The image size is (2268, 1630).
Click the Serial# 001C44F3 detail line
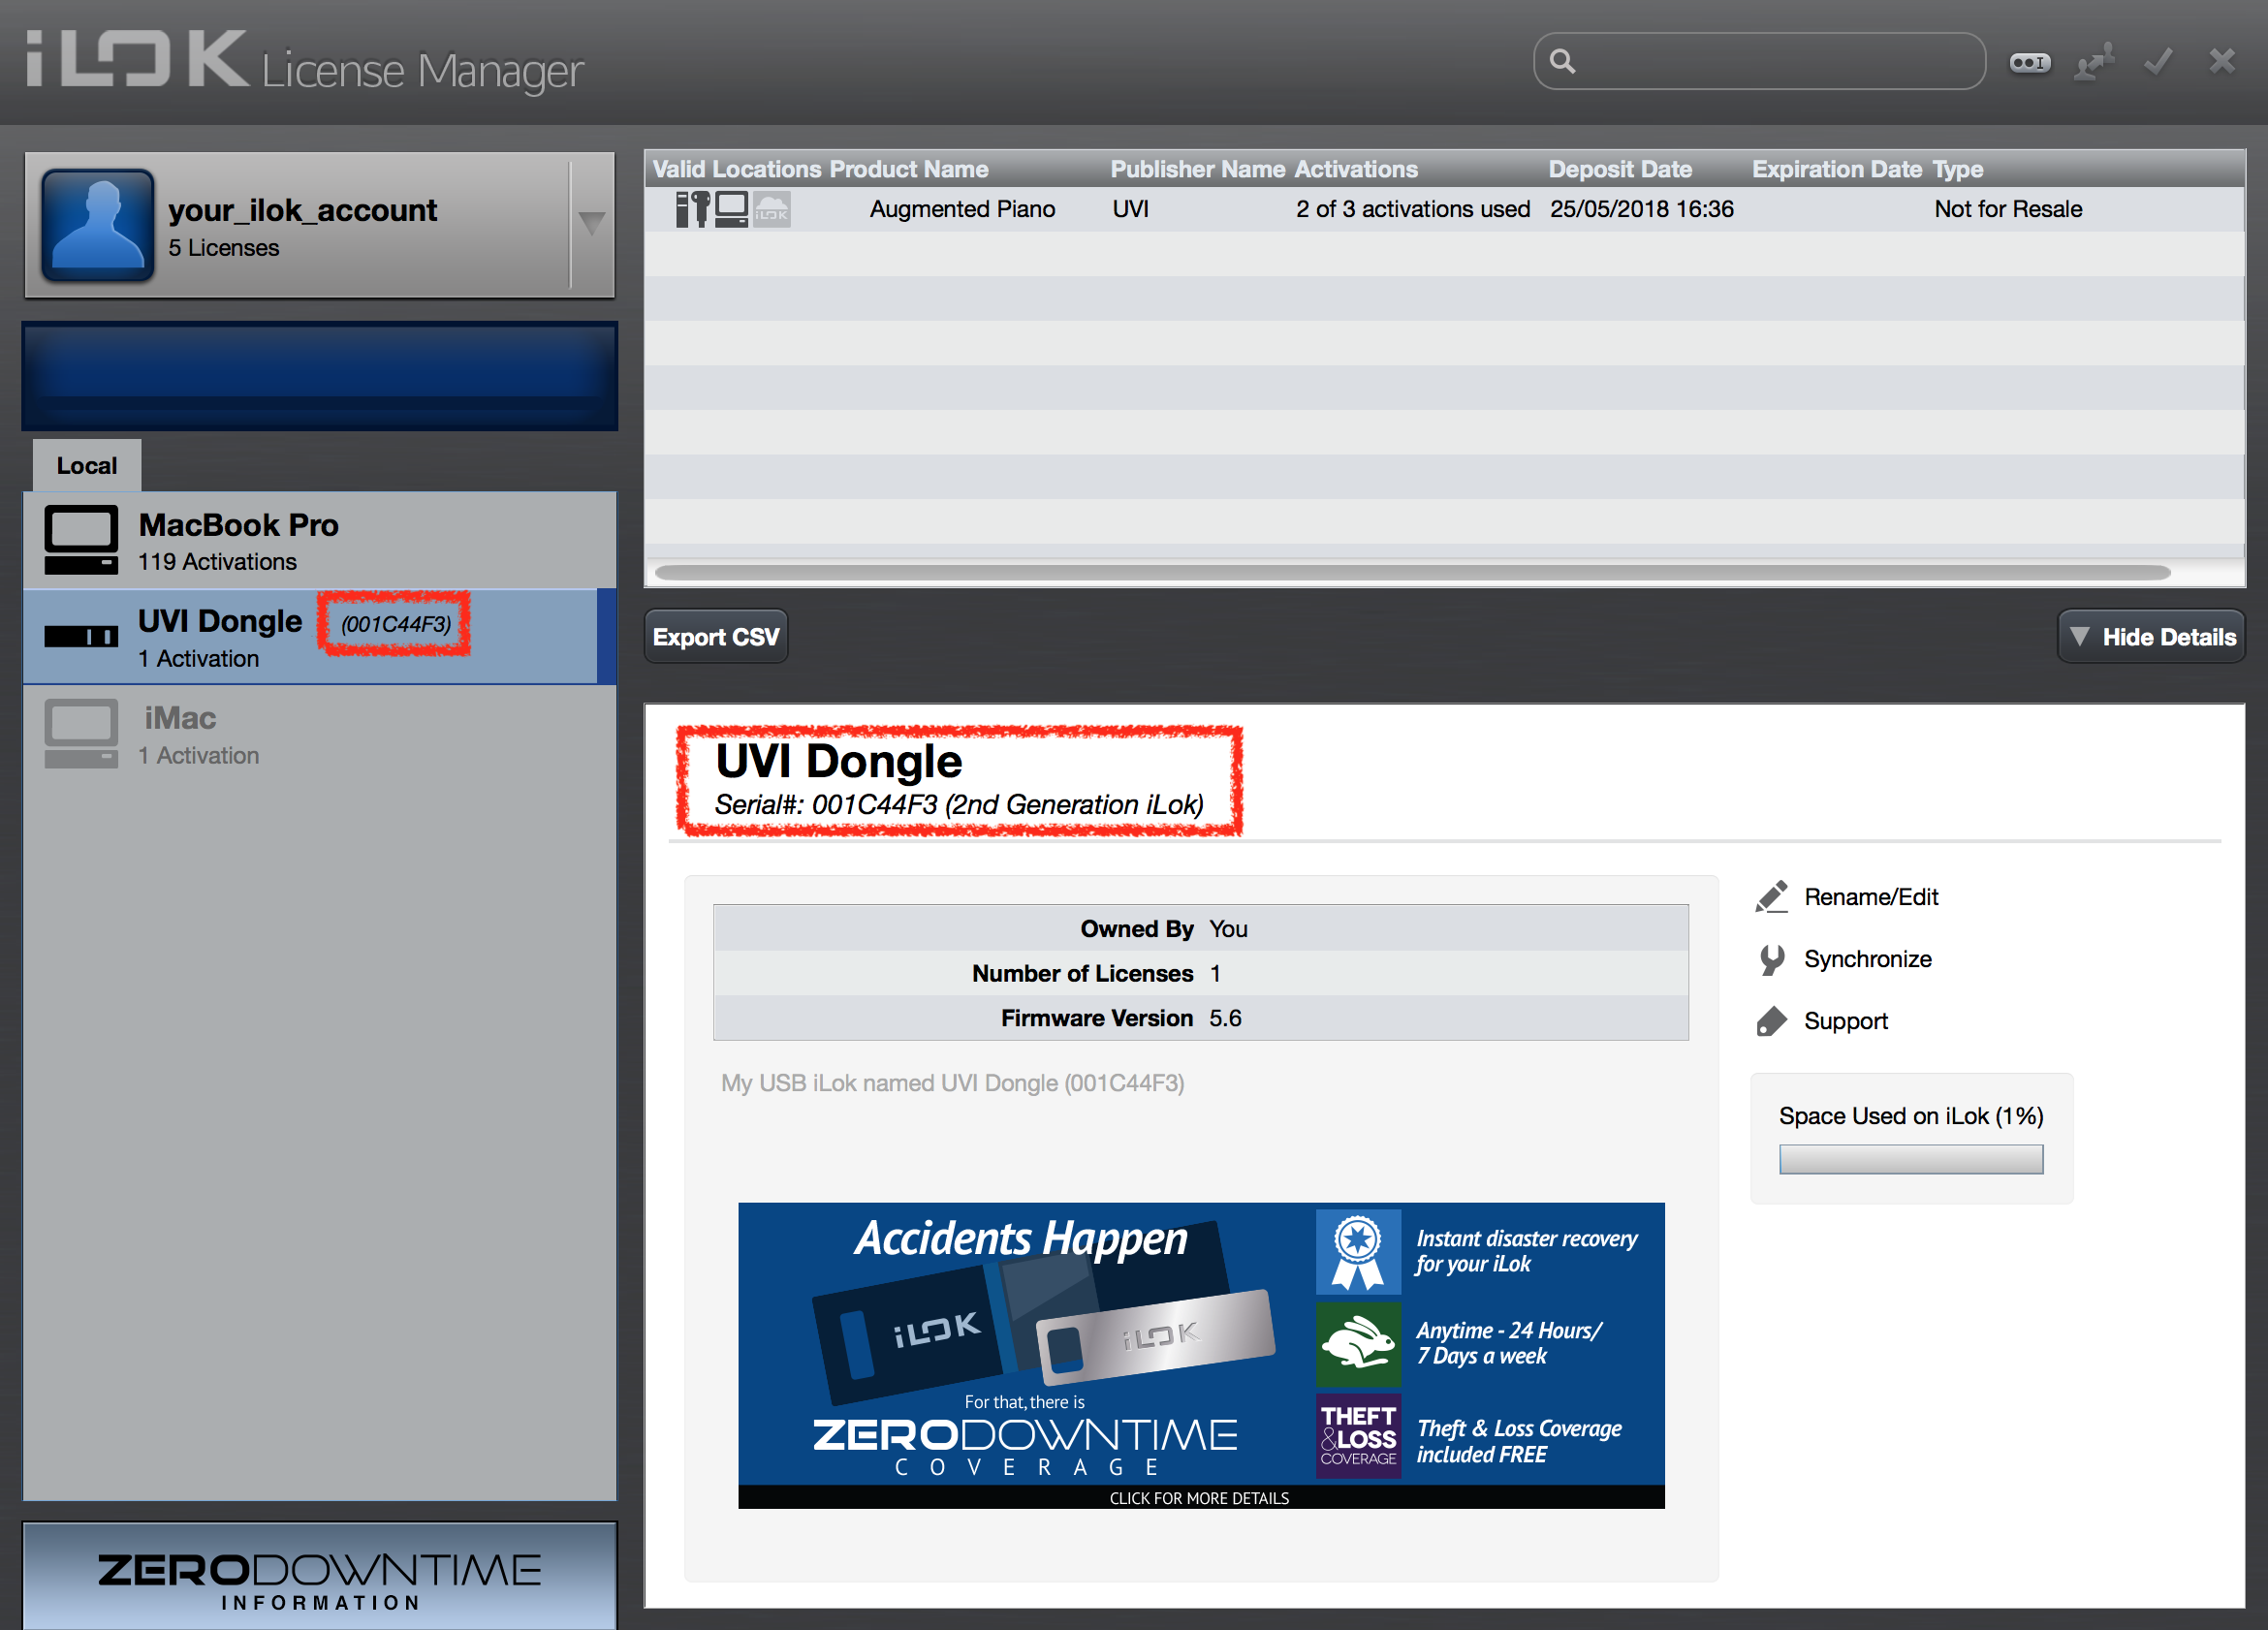point(958,805)
